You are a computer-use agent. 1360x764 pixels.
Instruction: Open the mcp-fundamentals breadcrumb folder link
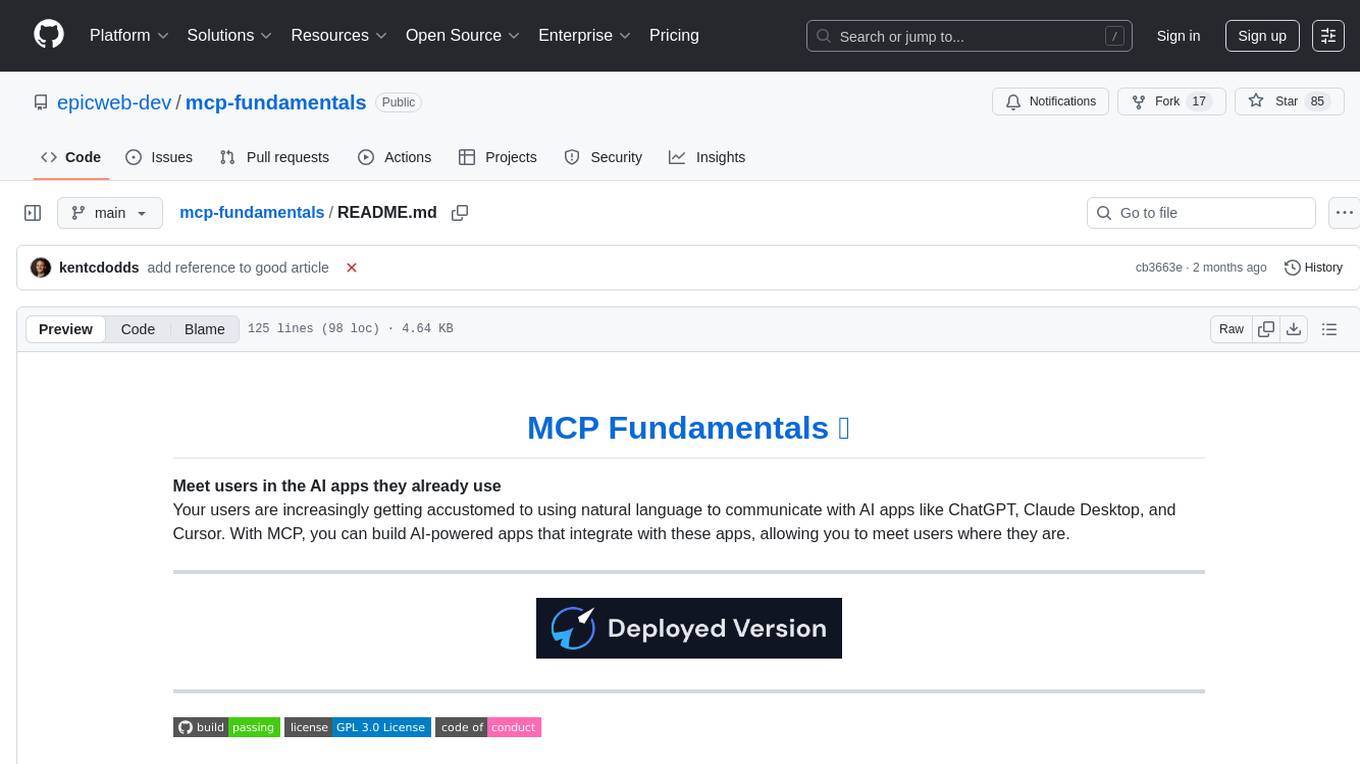click(x=252, y=212)
